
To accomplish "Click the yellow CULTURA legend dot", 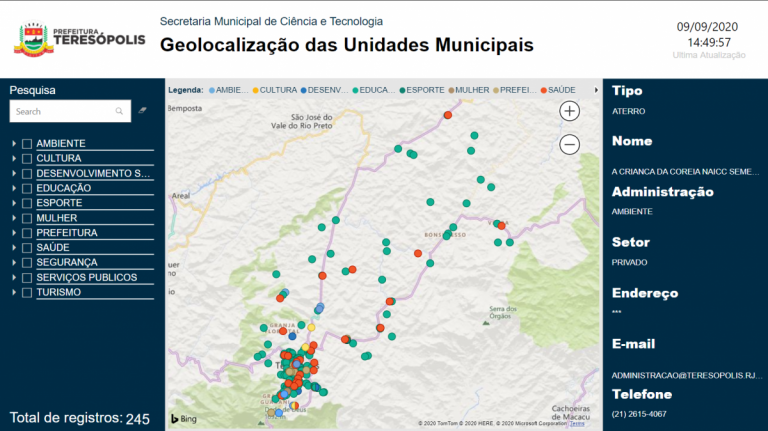I will 255,90.
